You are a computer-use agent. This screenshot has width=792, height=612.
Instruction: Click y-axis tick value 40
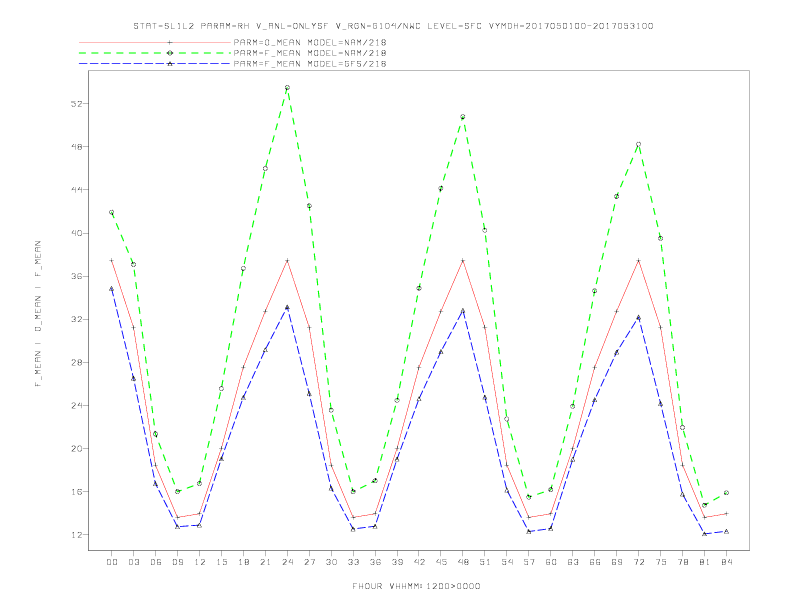pos(77,233)
